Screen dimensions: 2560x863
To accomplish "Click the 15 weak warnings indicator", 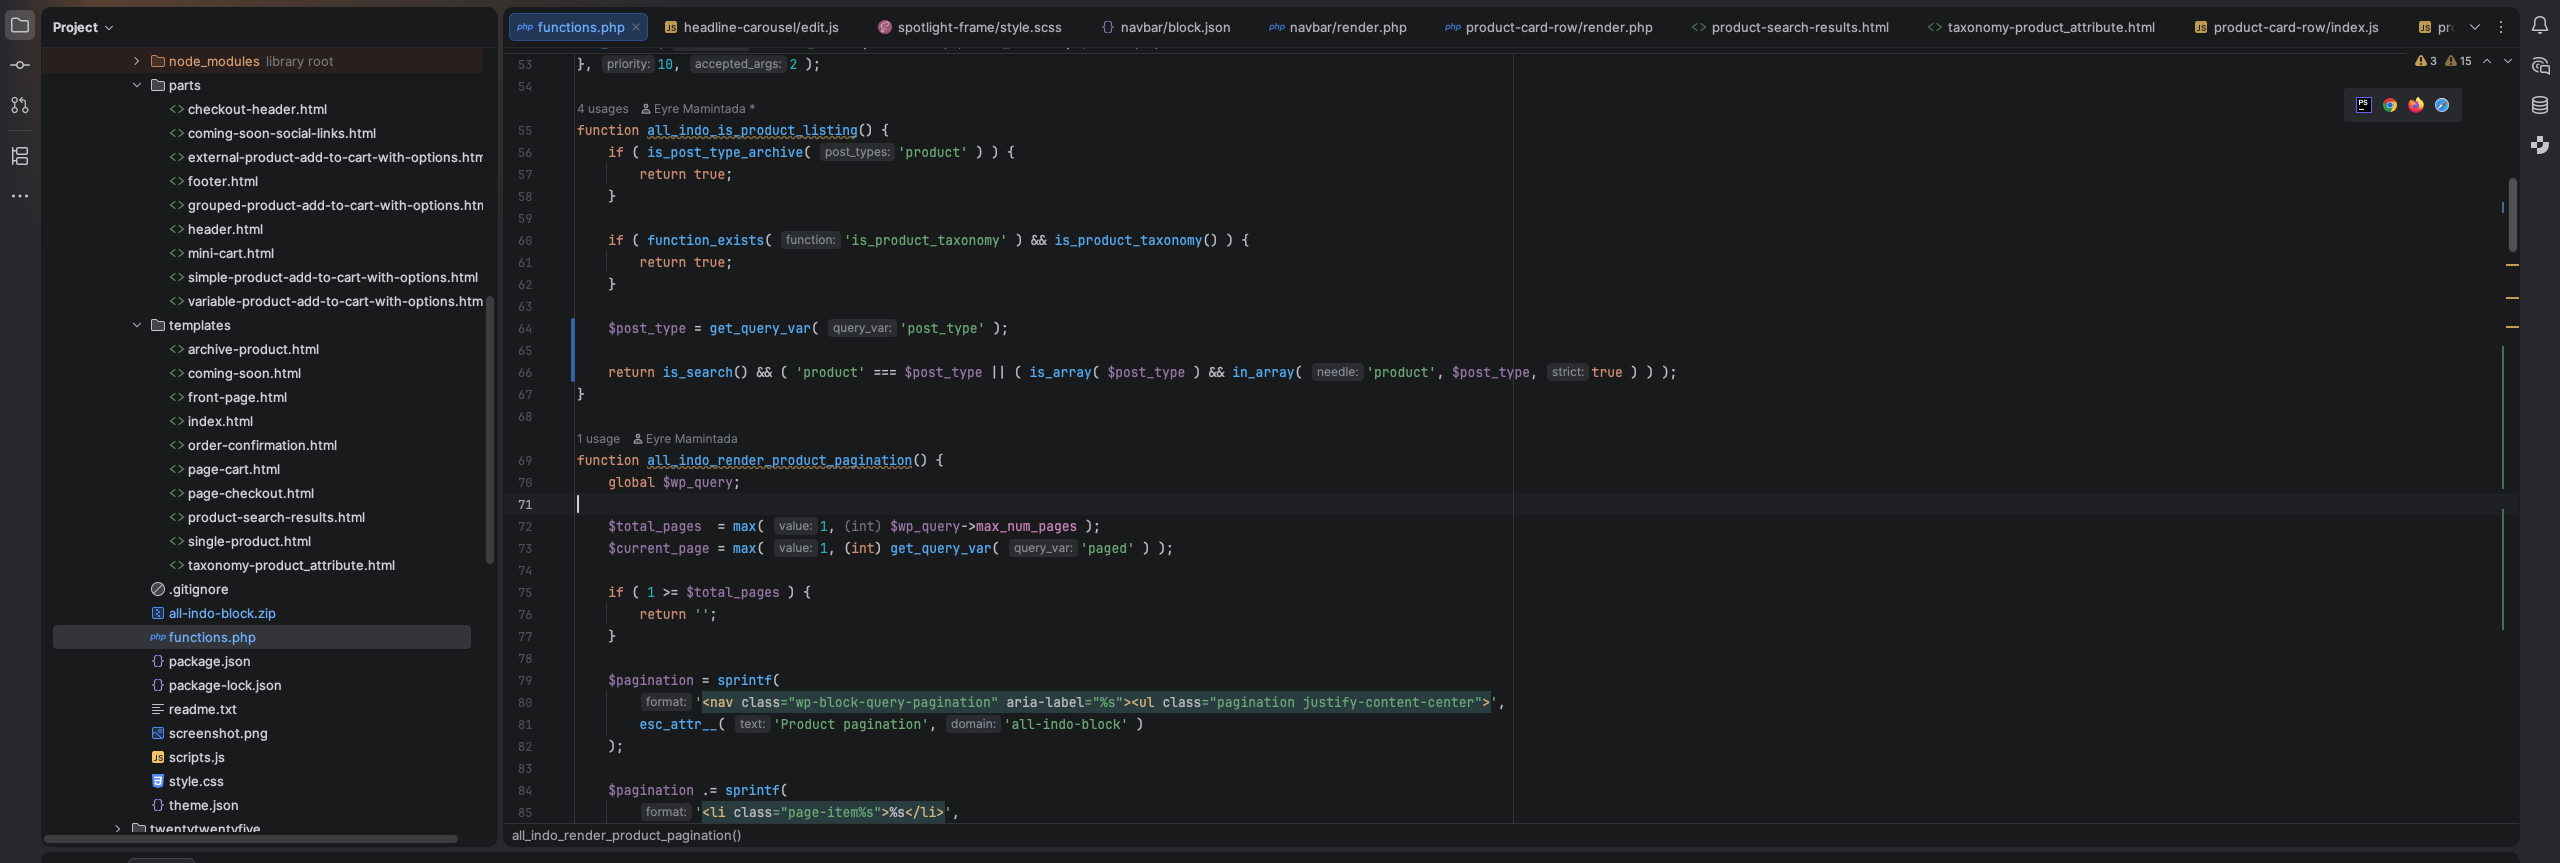I will (2458, 61).
